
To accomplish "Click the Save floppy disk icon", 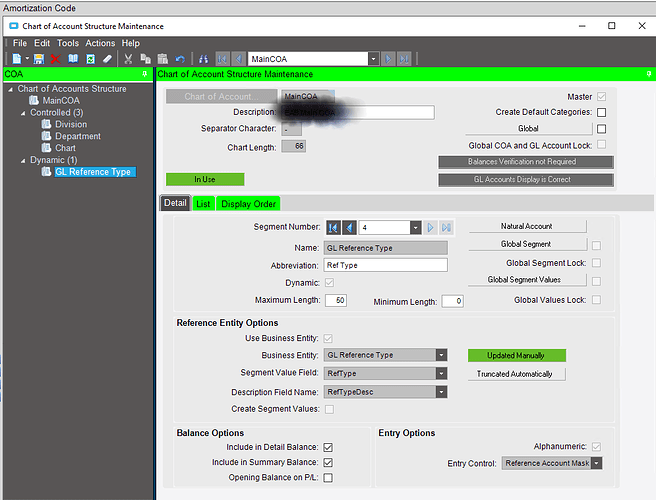I will [39, 59].
